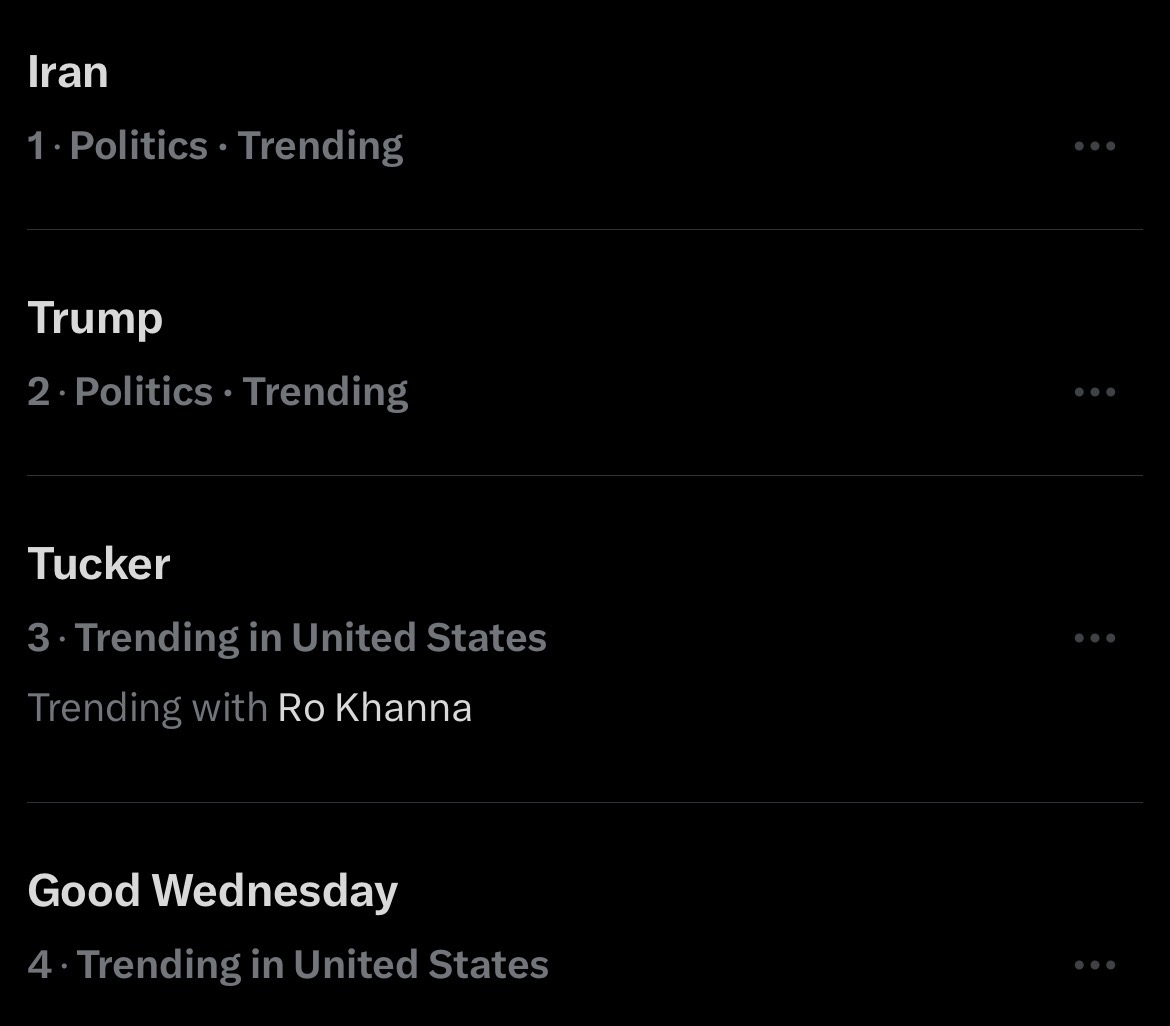Screen dimensions: 1170x1026
Task: Open the Trump trending topic
Action: click(95, 319)
